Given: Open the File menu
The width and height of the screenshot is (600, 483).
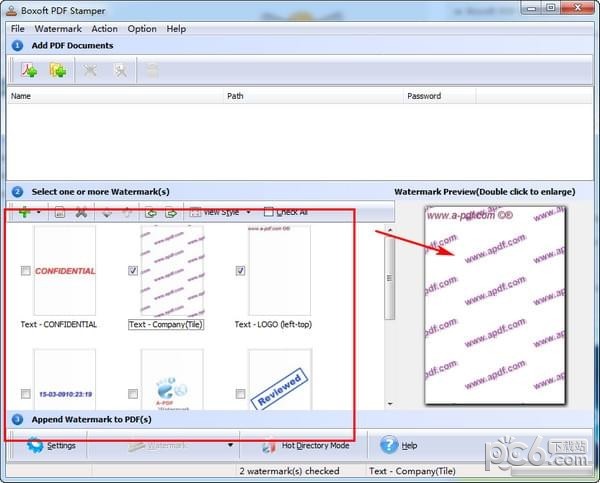Looking at the screenshot, I should (x=18, y=29).
